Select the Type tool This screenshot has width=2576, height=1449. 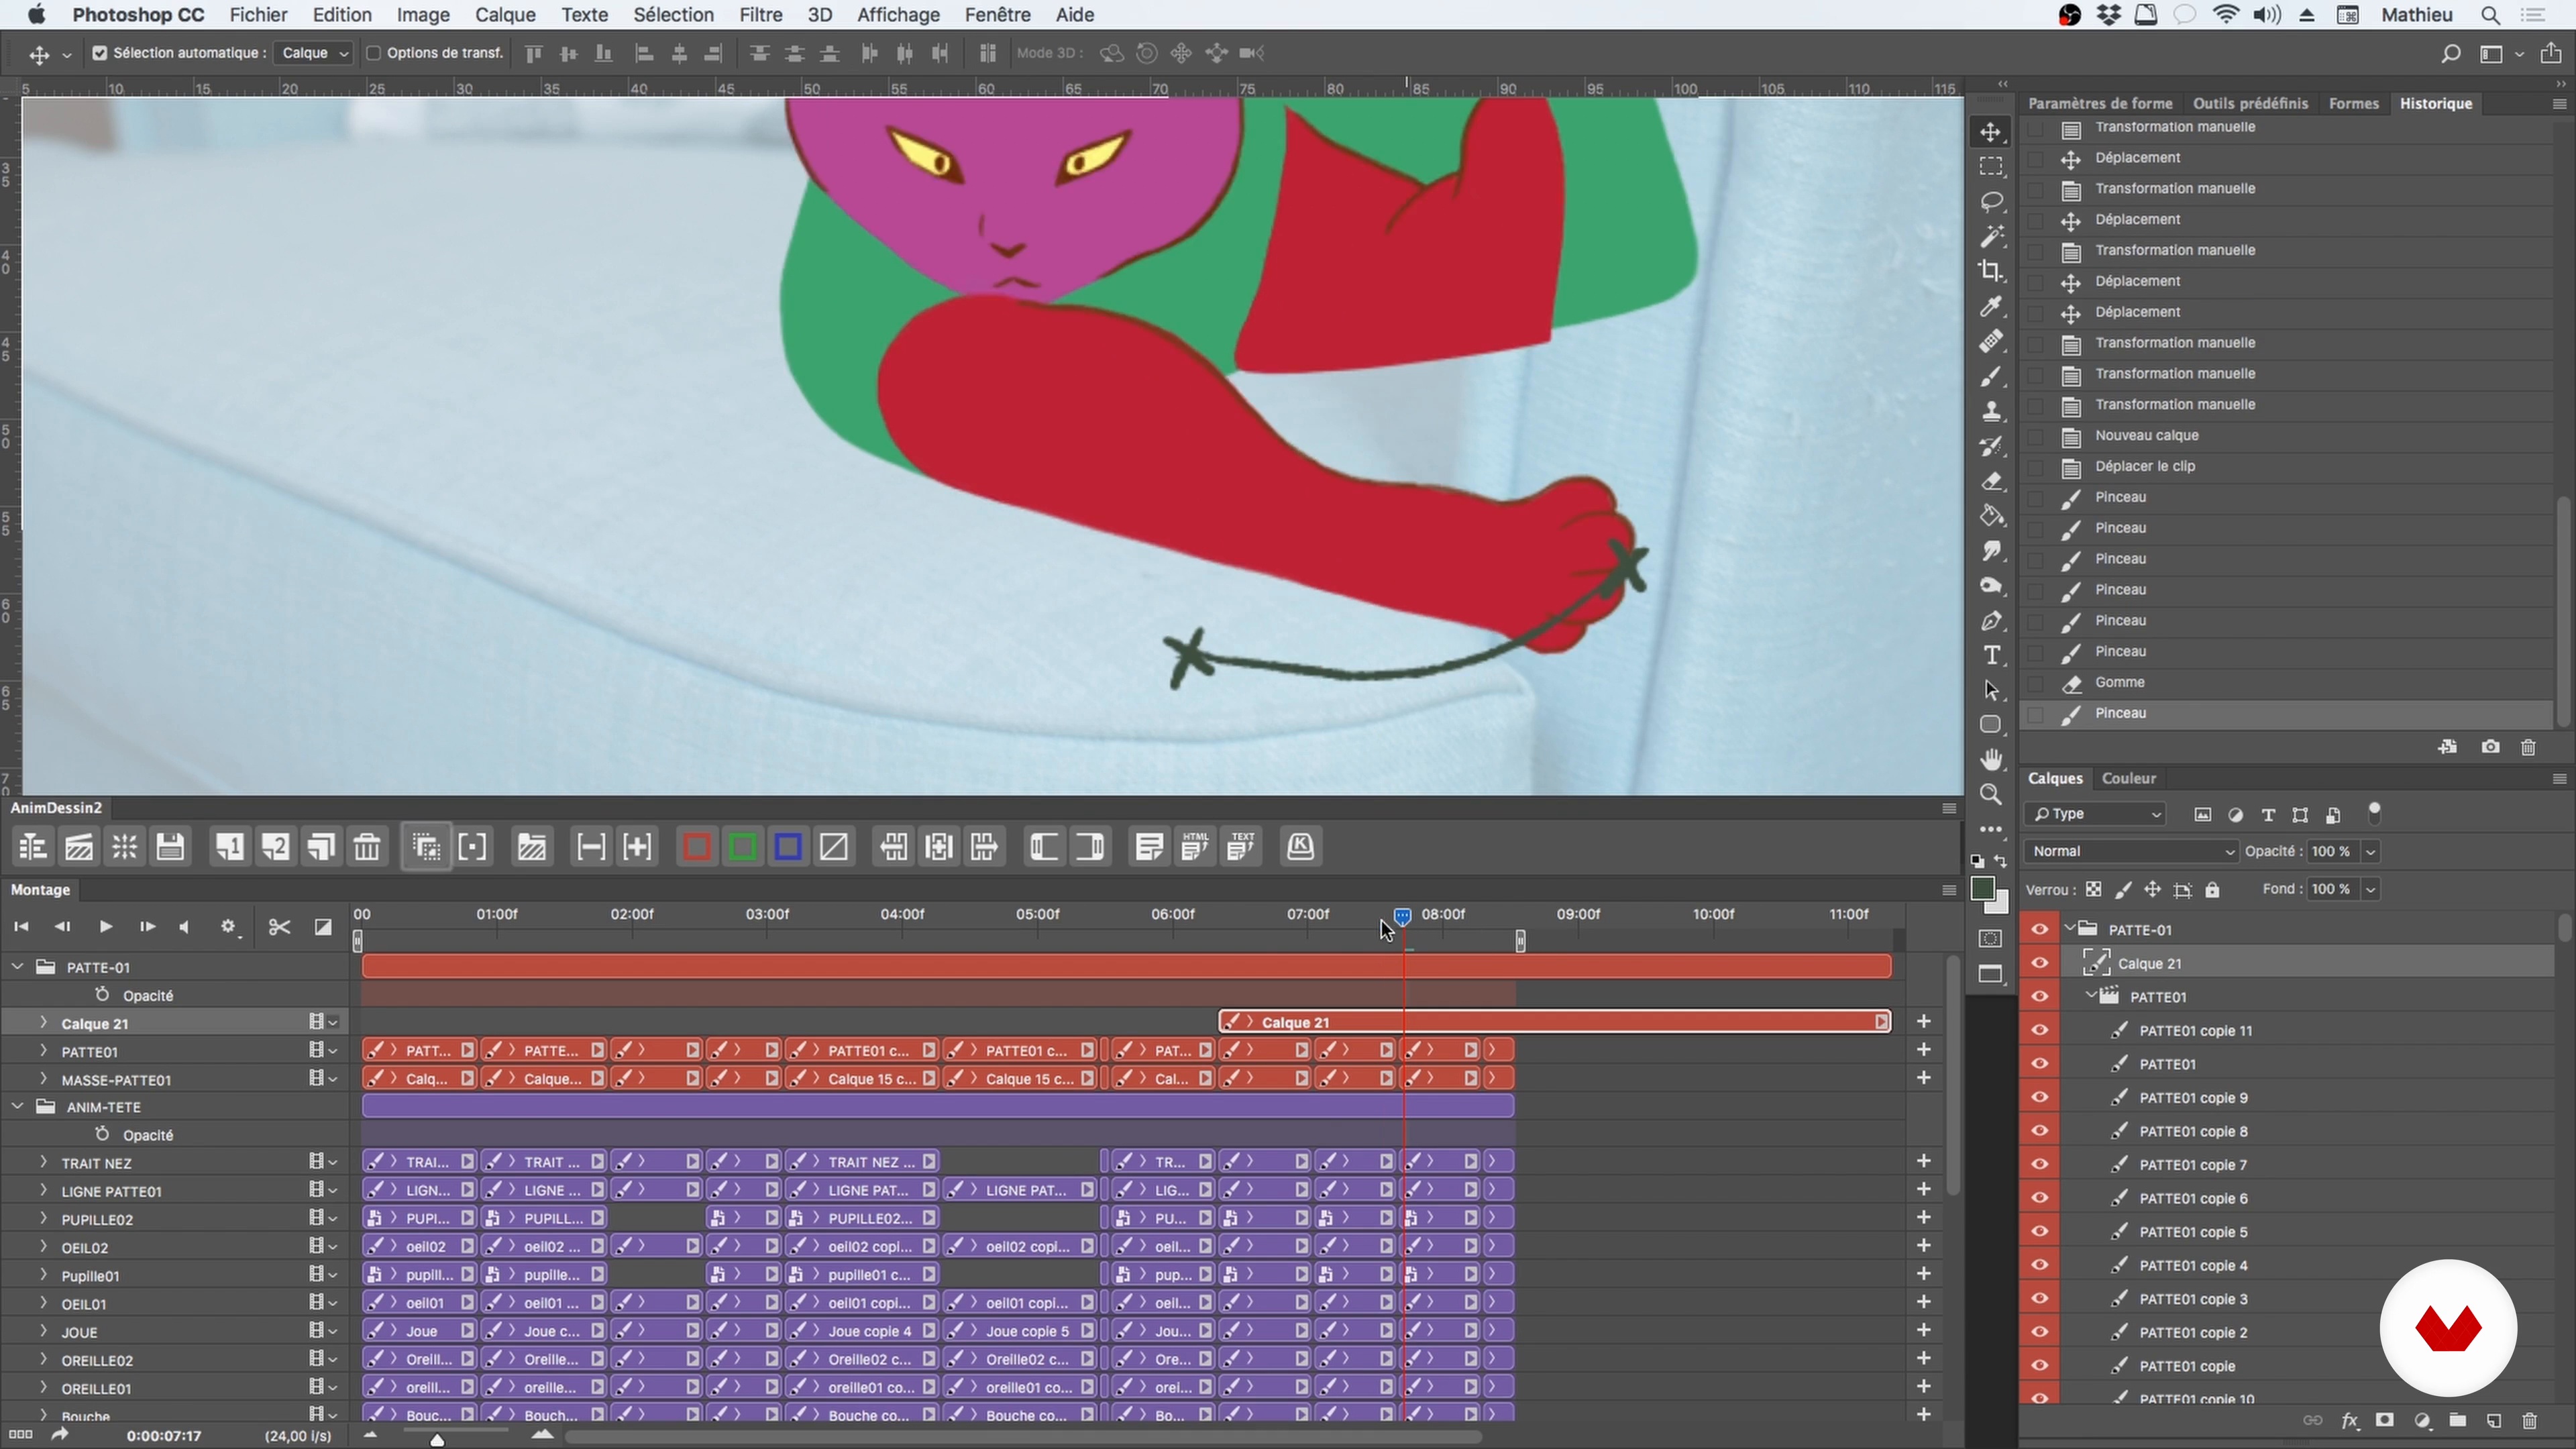pos(1991,655)
